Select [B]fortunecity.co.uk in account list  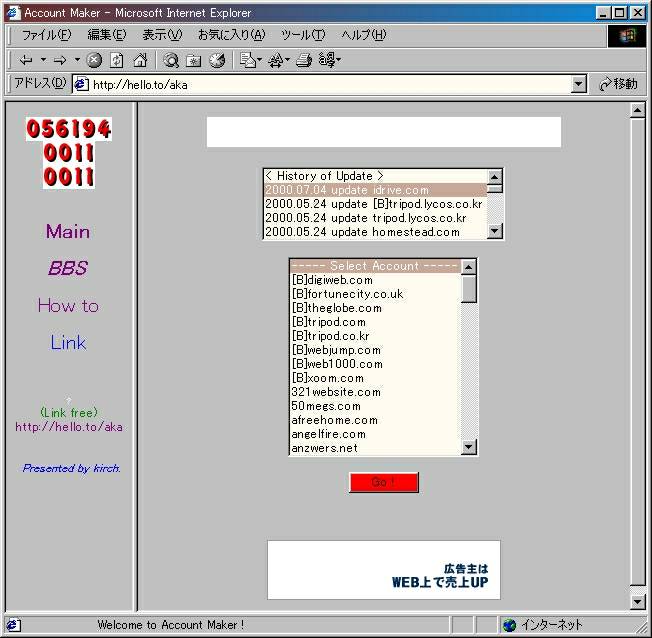click(x=375, y=294)
